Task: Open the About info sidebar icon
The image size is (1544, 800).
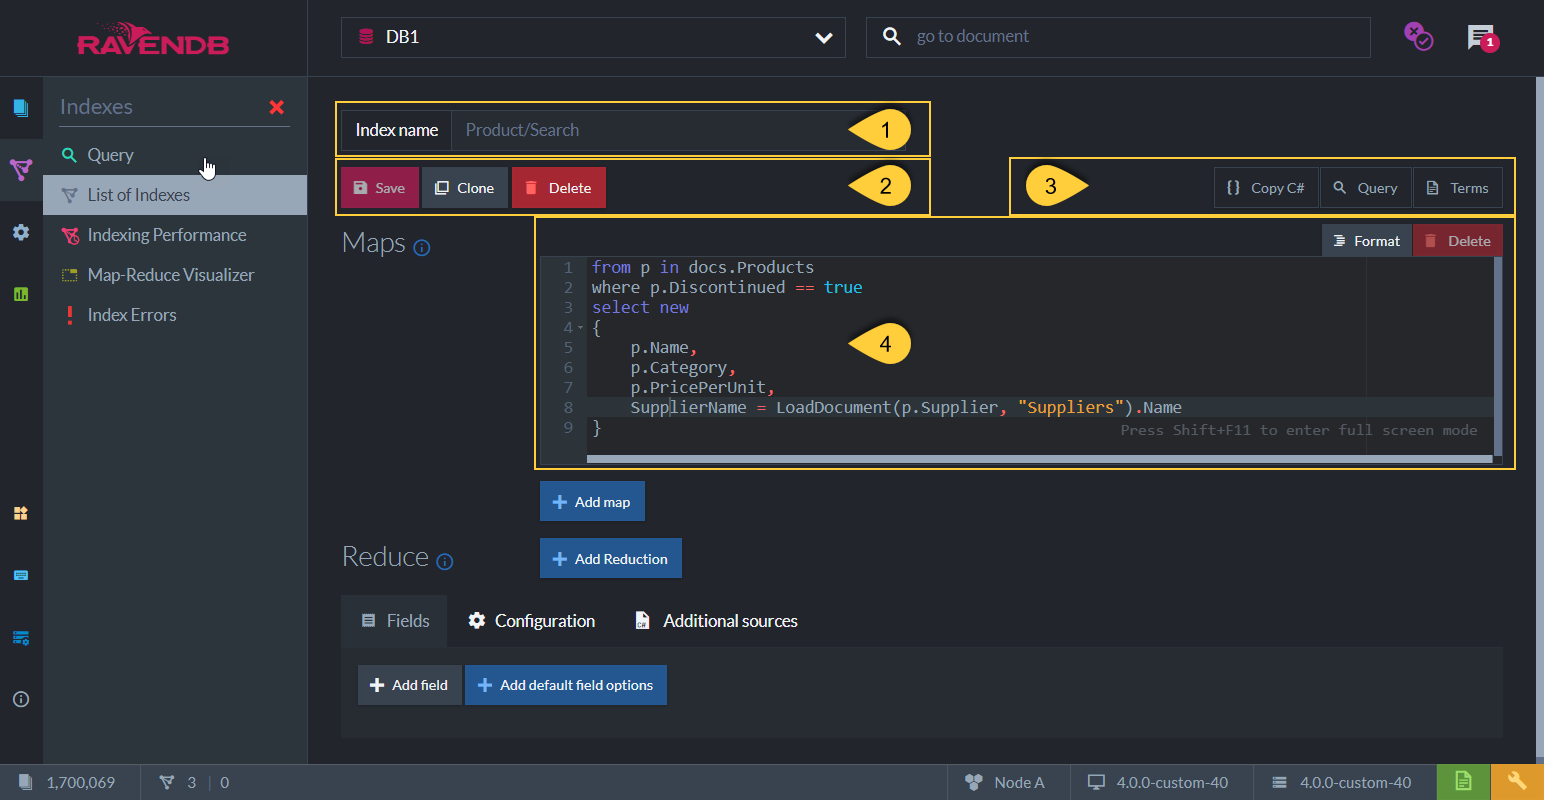Action: pyautogui.click(x=21, y=699)
